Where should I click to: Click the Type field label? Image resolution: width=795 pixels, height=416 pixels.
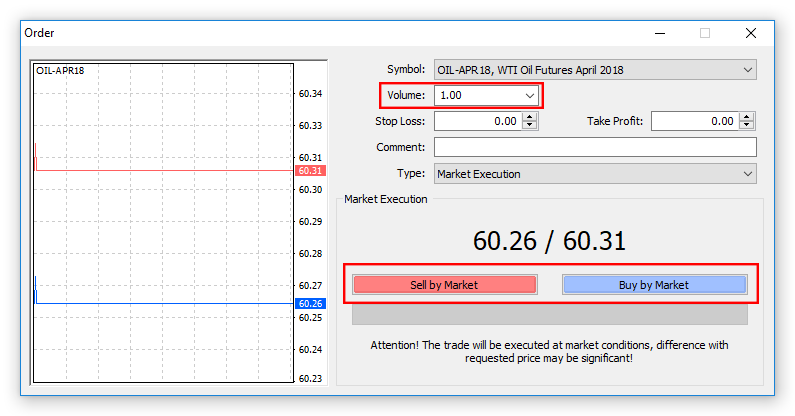point(411,174)
